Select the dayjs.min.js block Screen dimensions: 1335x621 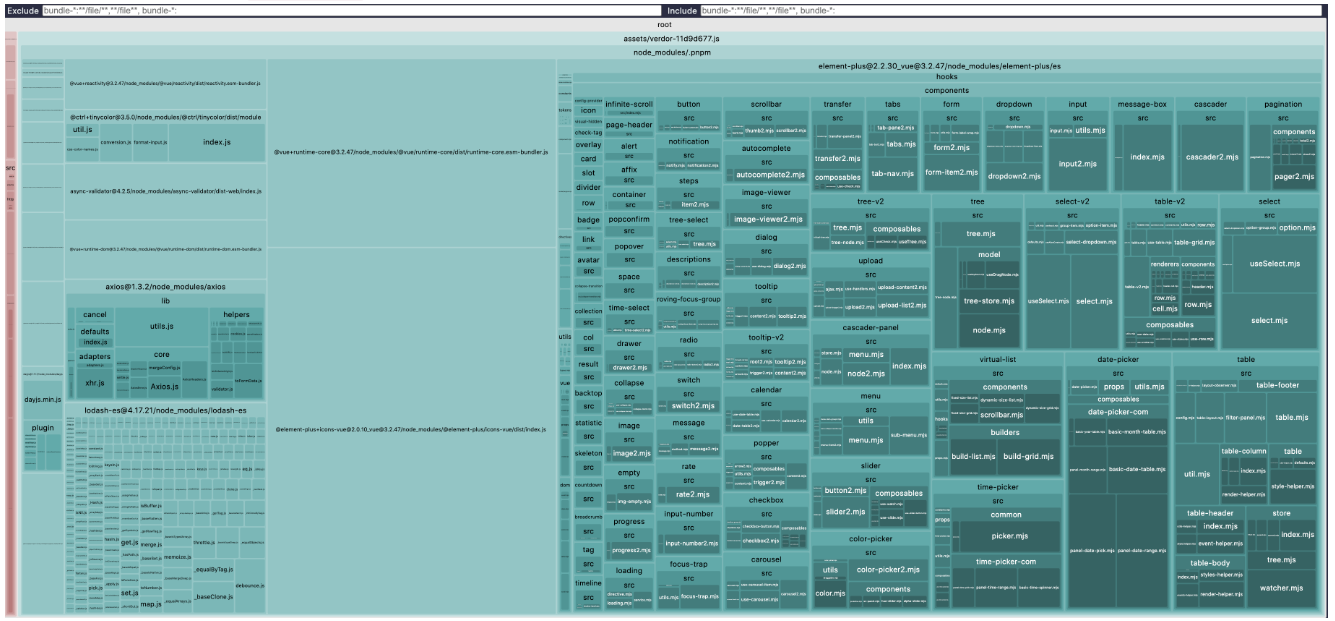pos(42,399)
